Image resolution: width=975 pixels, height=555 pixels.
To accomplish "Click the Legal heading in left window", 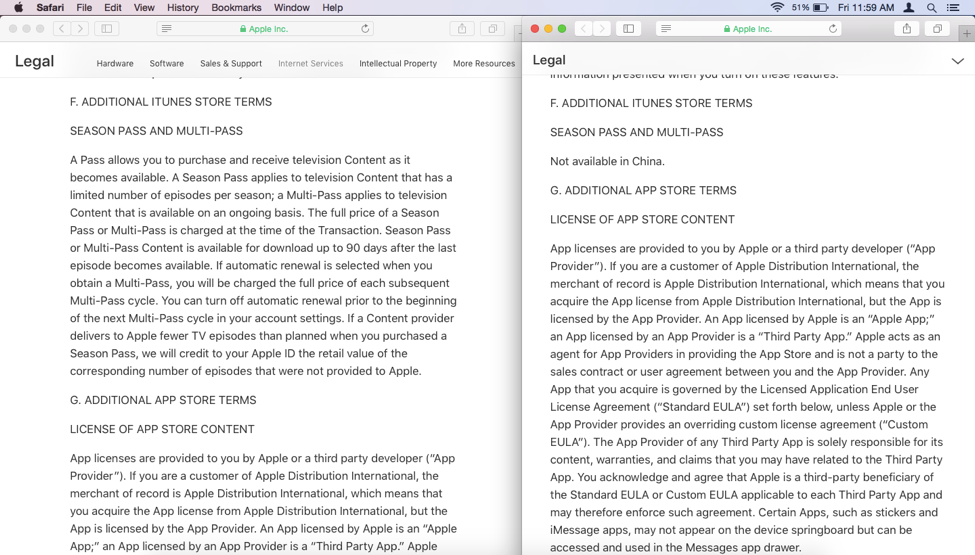I will point(34,61).
